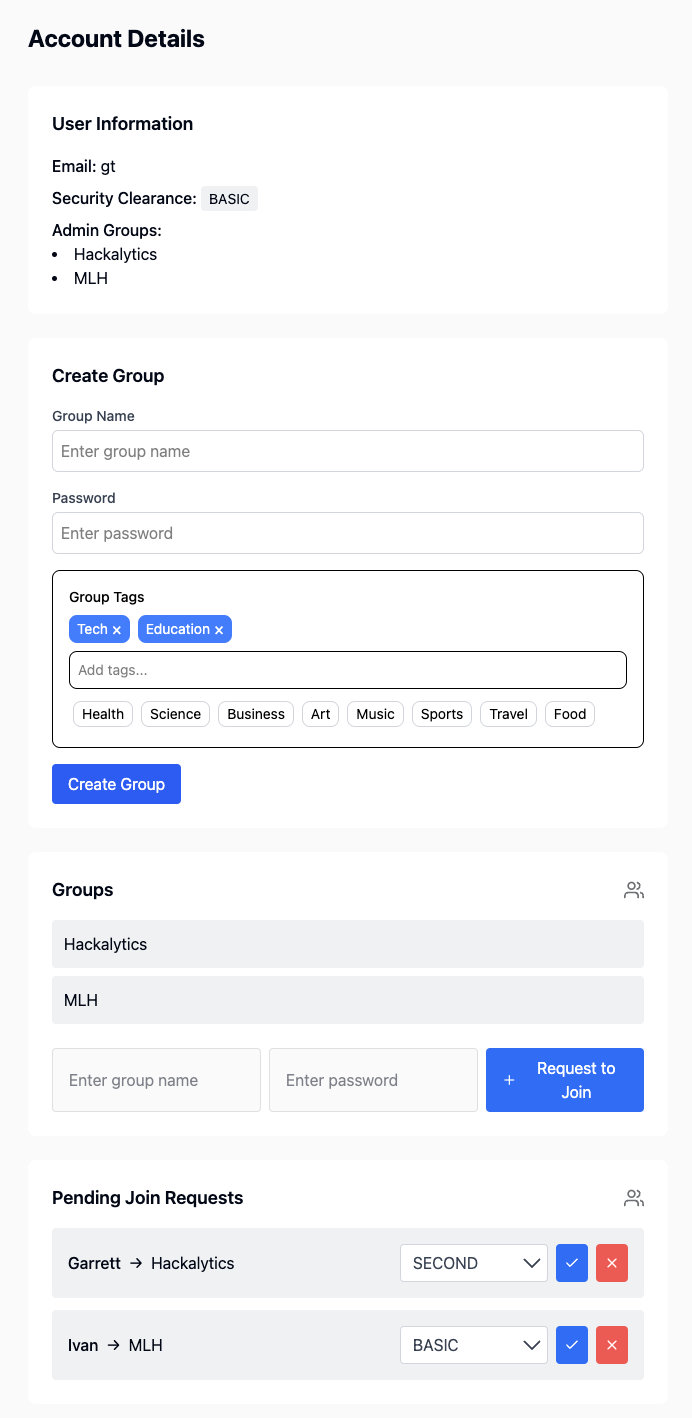Click the users icon in Groups header

[x=633, y=890]
